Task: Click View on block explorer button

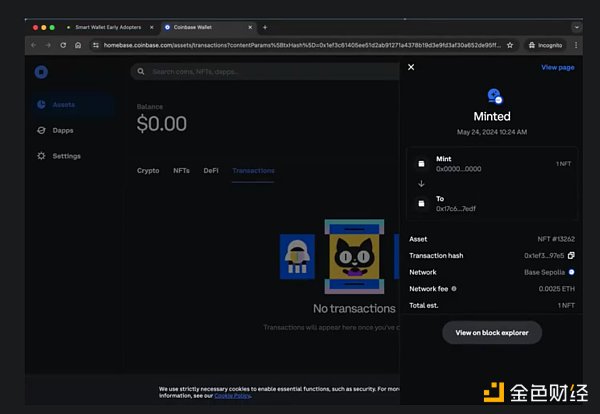Action: 492,332
